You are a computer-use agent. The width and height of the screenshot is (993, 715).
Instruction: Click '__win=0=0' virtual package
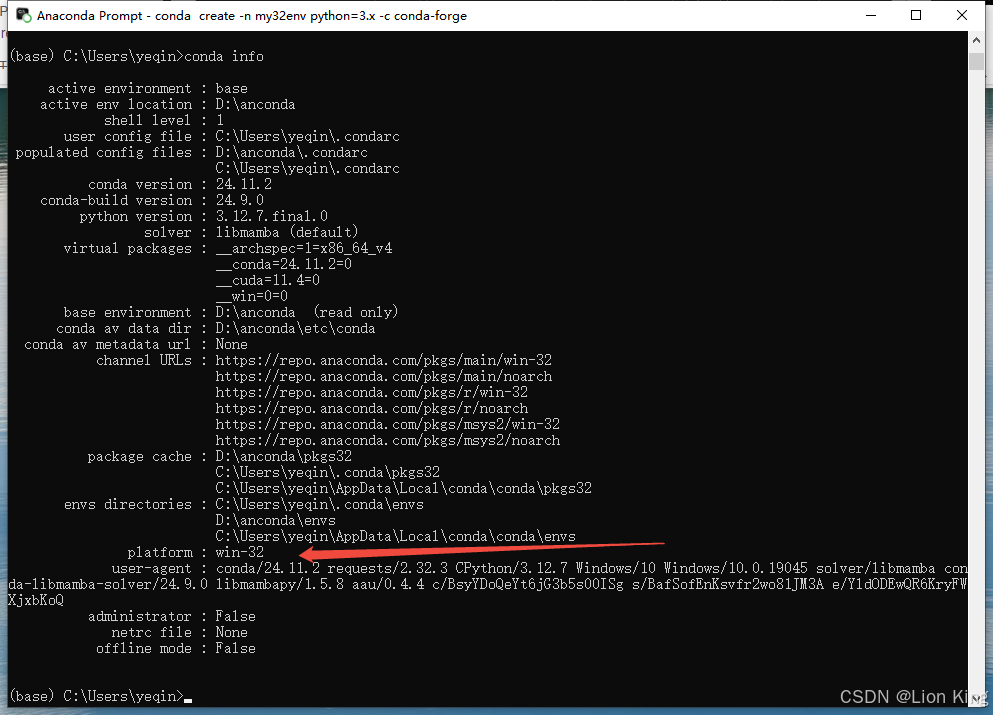pyautogui.click(x=251, y=296)
